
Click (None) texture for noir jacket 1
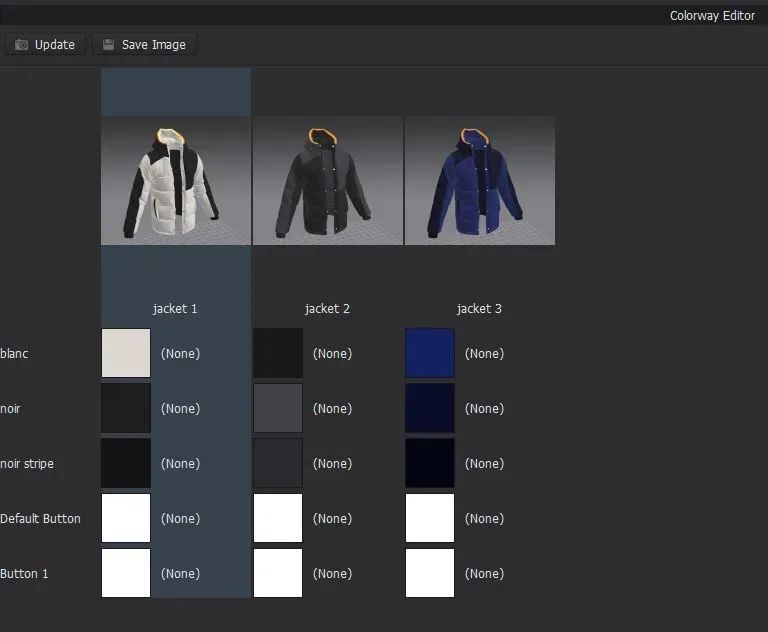pyautogui.click(x=180, y=409)
